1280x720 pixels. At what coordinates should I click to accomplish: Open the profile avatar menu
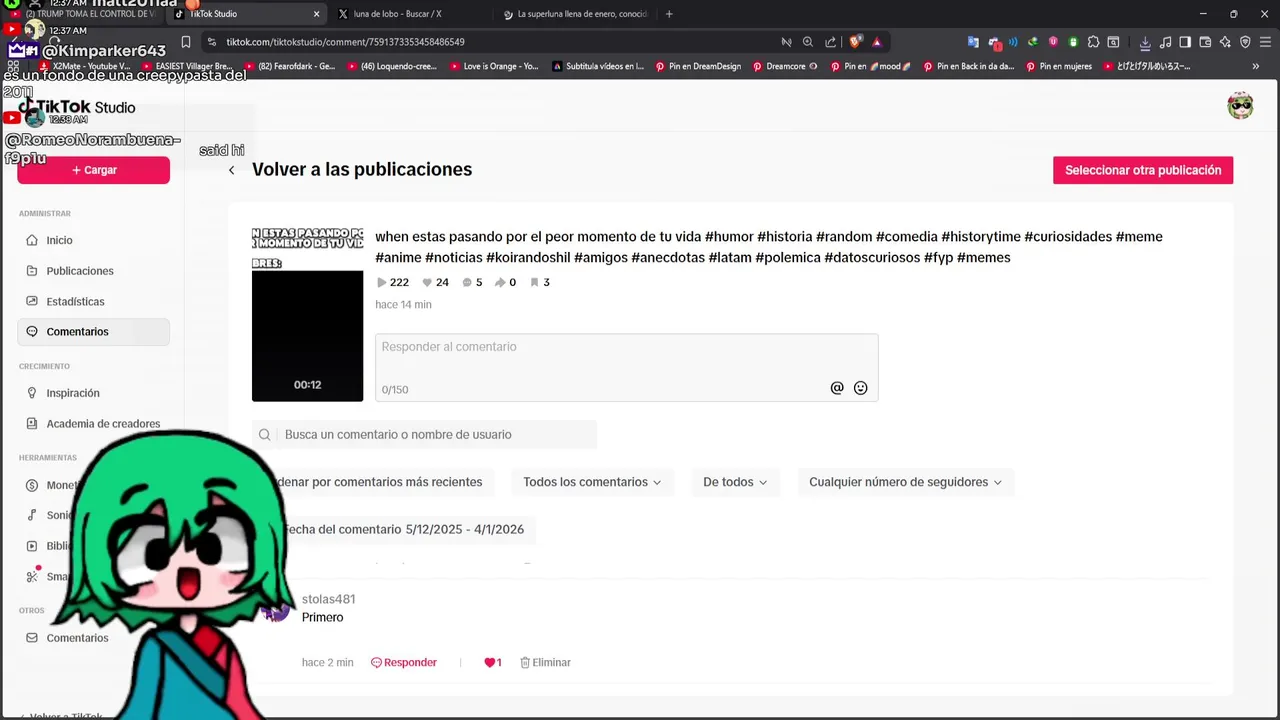pos(1240,106)
